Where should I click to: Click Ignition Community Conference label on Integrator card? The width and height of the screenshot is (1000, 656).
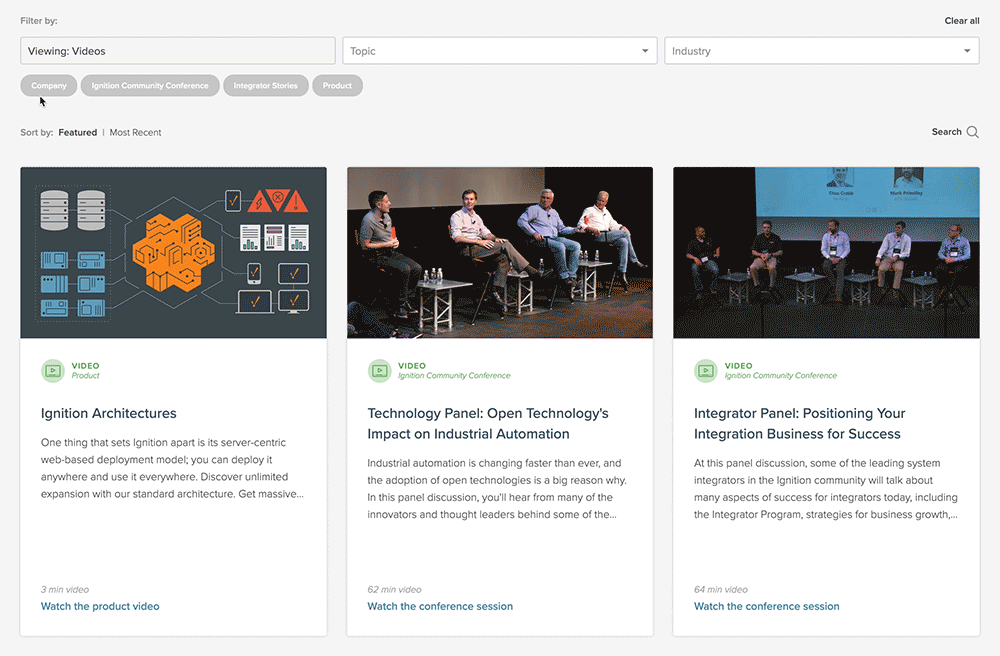781,375
